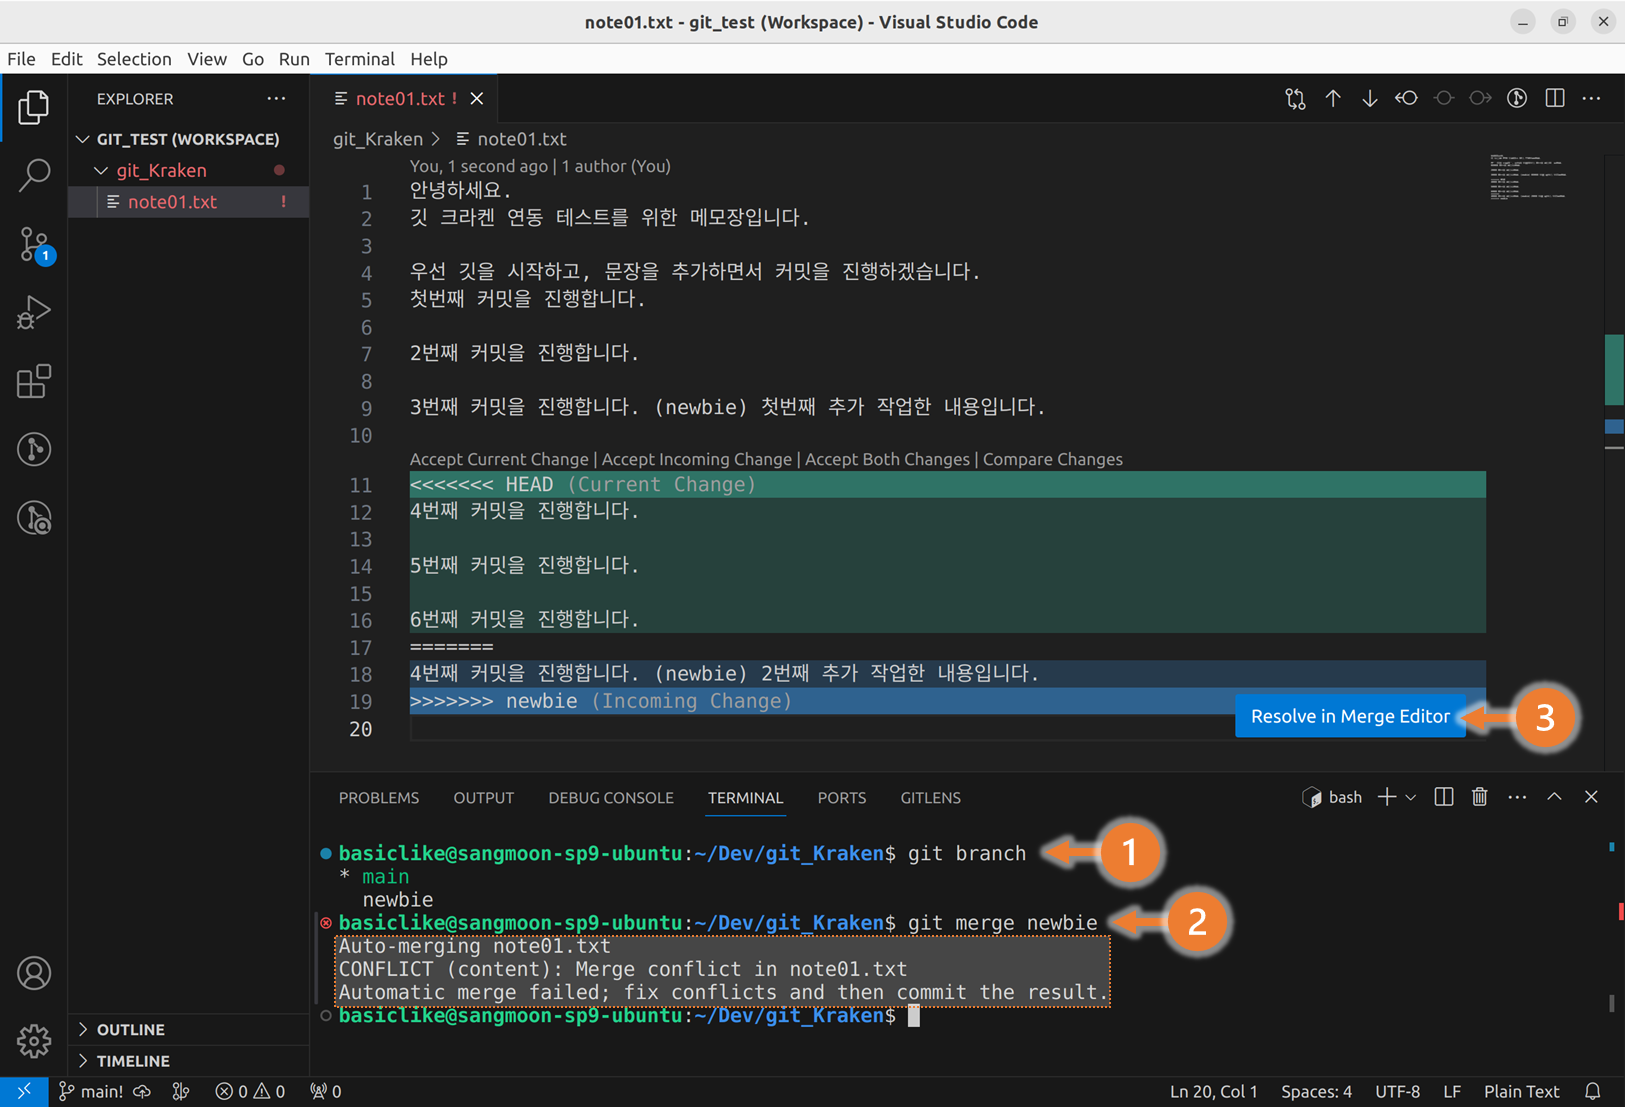Switch to the OUTPUT panel tab
This screenshot has height=1107, width=1625.
point(484,798)
